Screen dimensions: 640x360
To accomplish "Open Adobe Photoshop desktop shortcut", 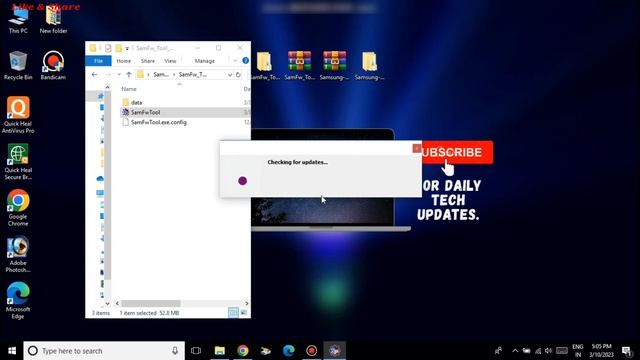I will 18,254.
